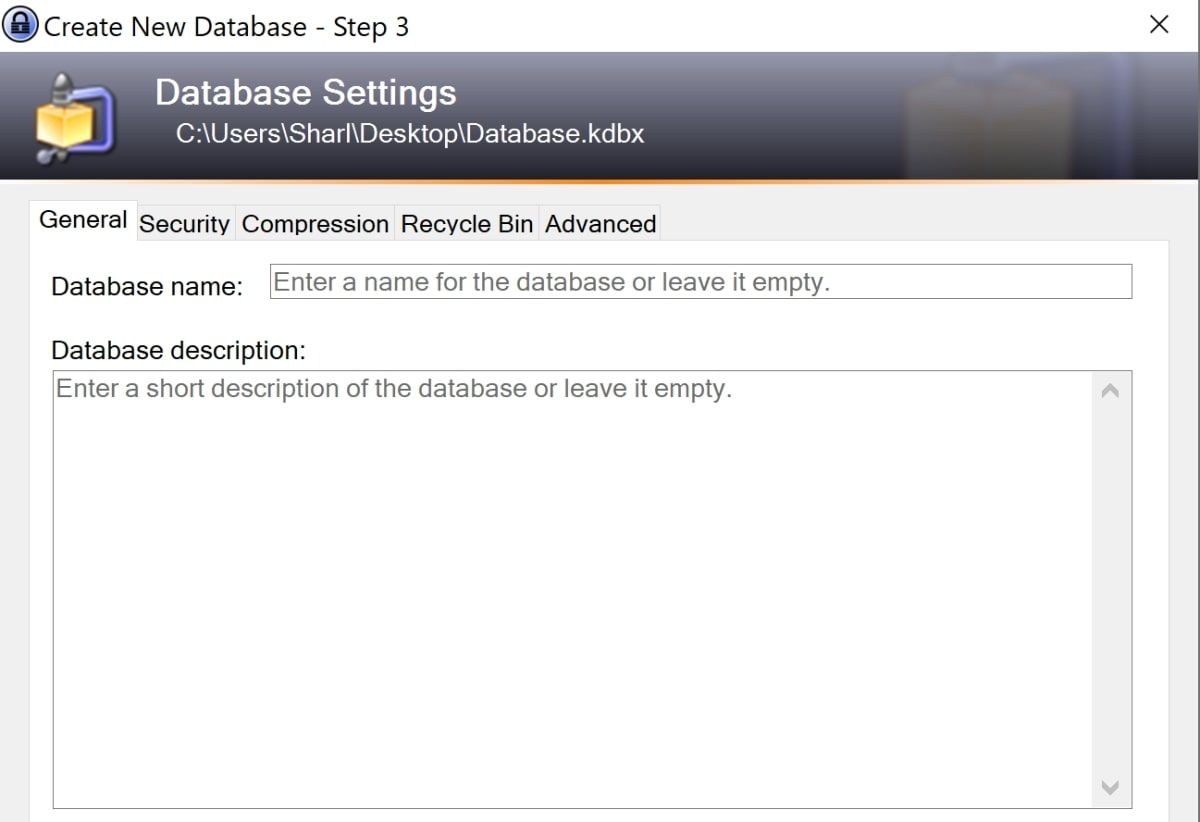This screenshot has width=1200, height=822.
Task: Switch to the Security tab
Action: pyautogui.click(x=184, y=223)
